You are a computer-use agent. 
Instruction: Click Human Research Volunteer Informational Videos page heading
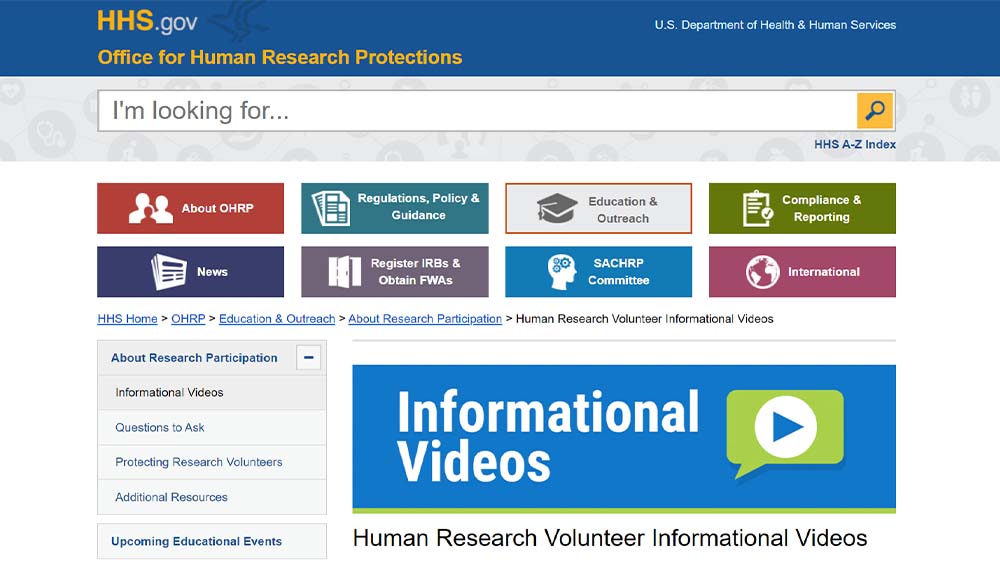[610, 538]
